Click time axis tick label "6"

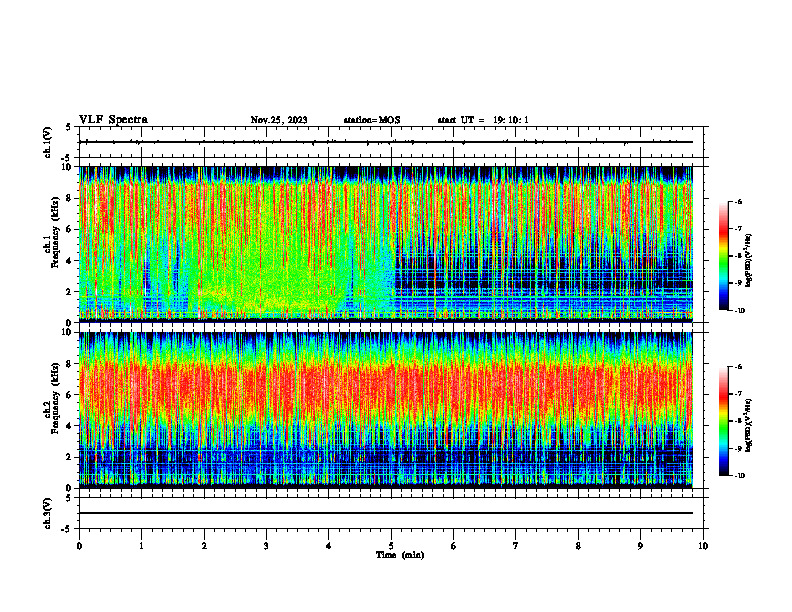[x=454, y=546]
